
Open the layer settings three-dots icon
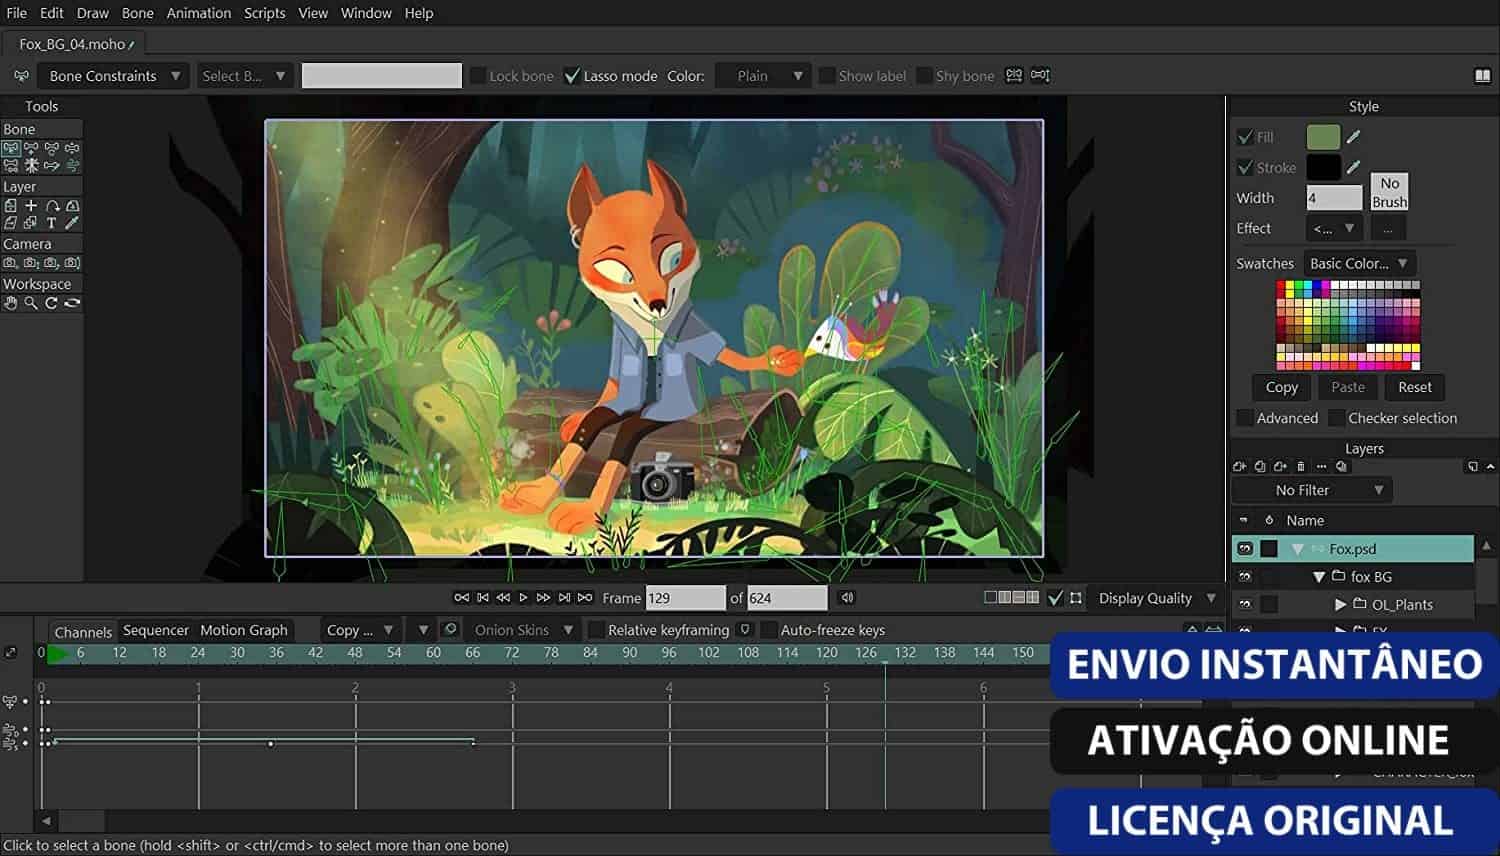click(x=1321, y=467)
